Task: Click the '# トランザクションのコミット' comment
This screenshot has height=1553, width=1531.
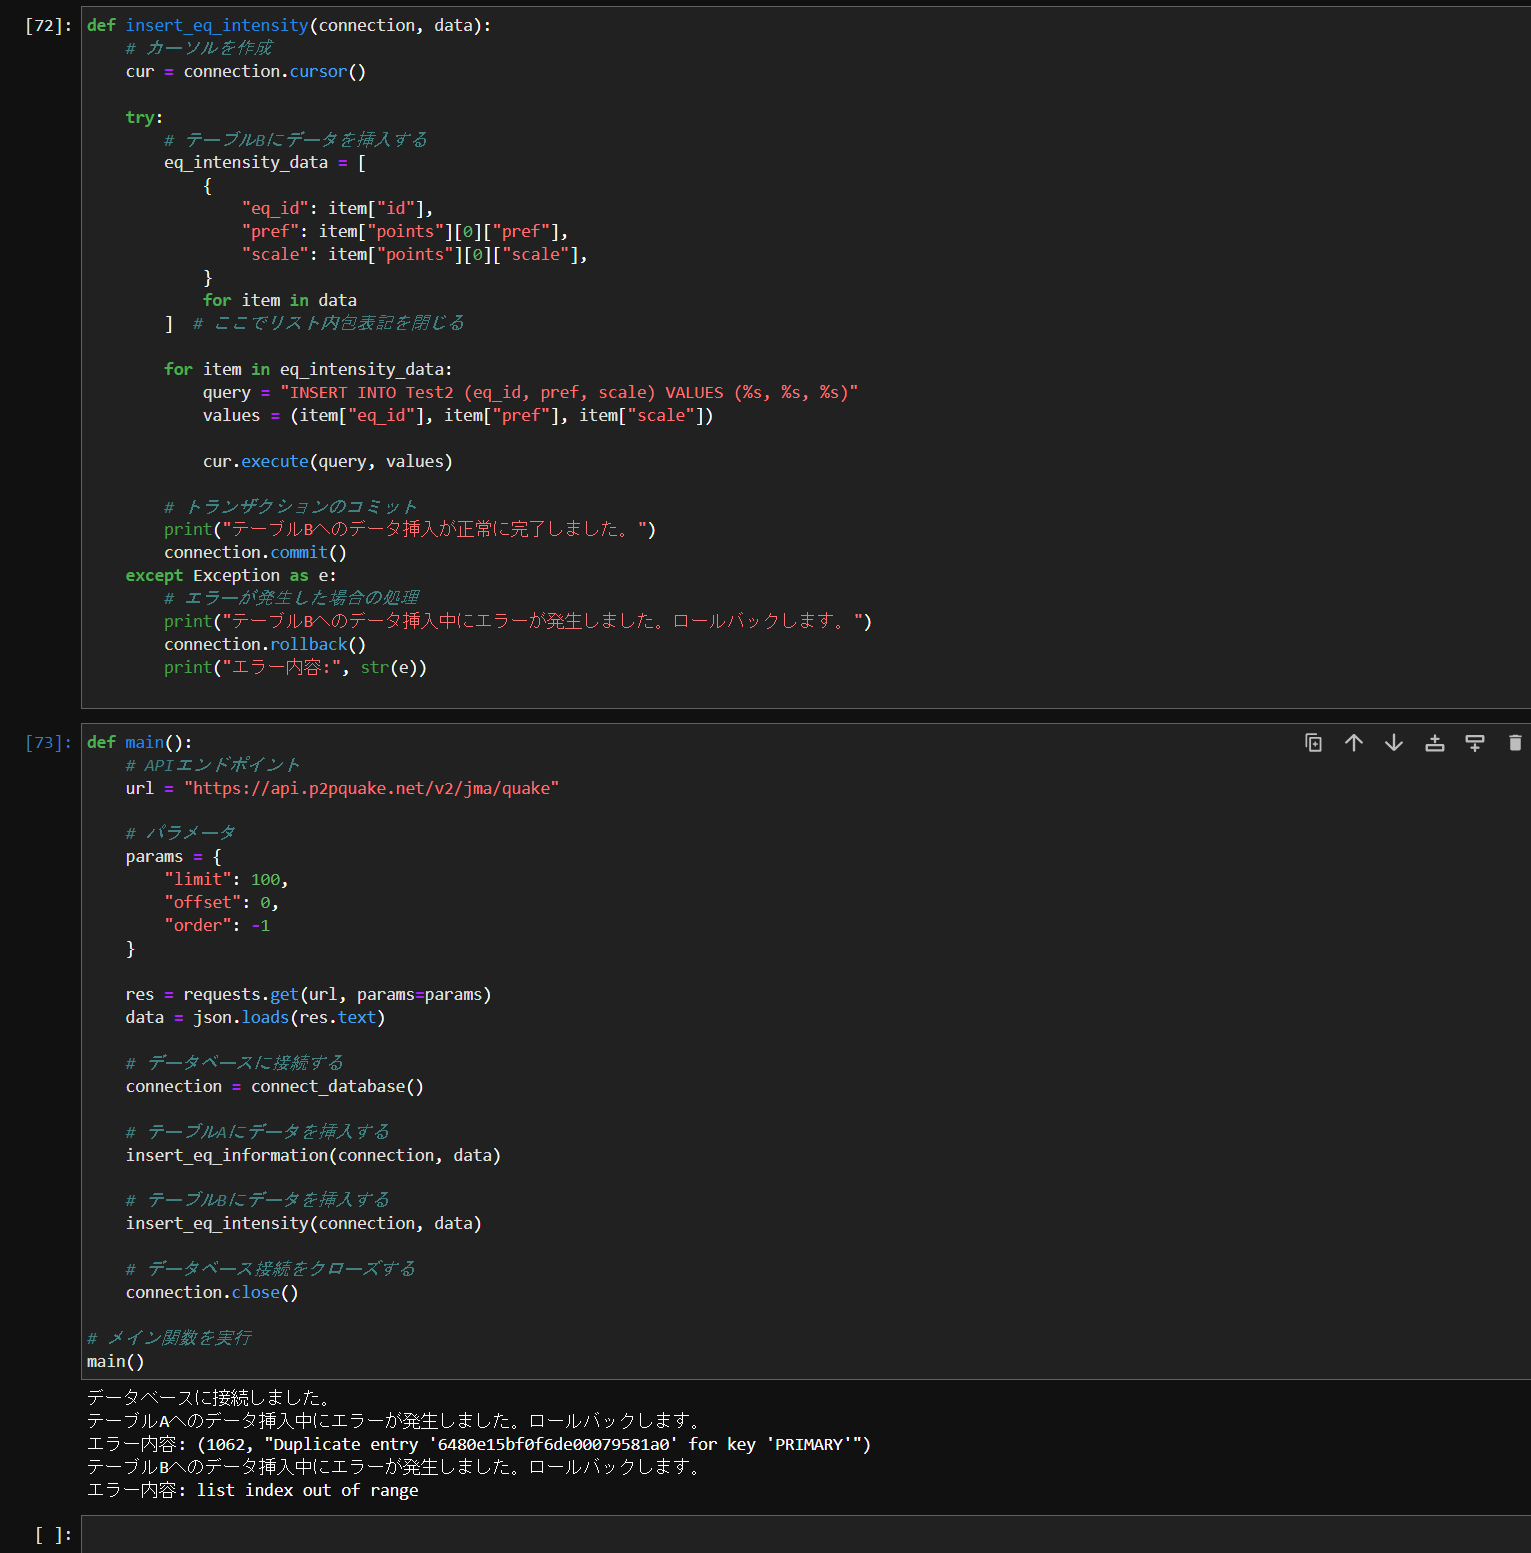Action: (x=290, y=507)
